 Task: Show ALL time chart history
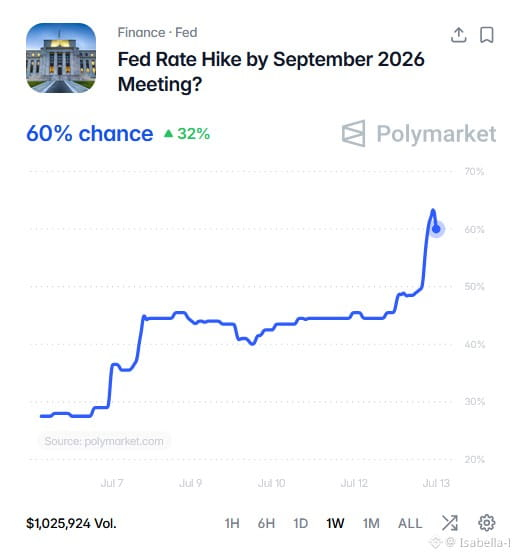click(410, 523)
